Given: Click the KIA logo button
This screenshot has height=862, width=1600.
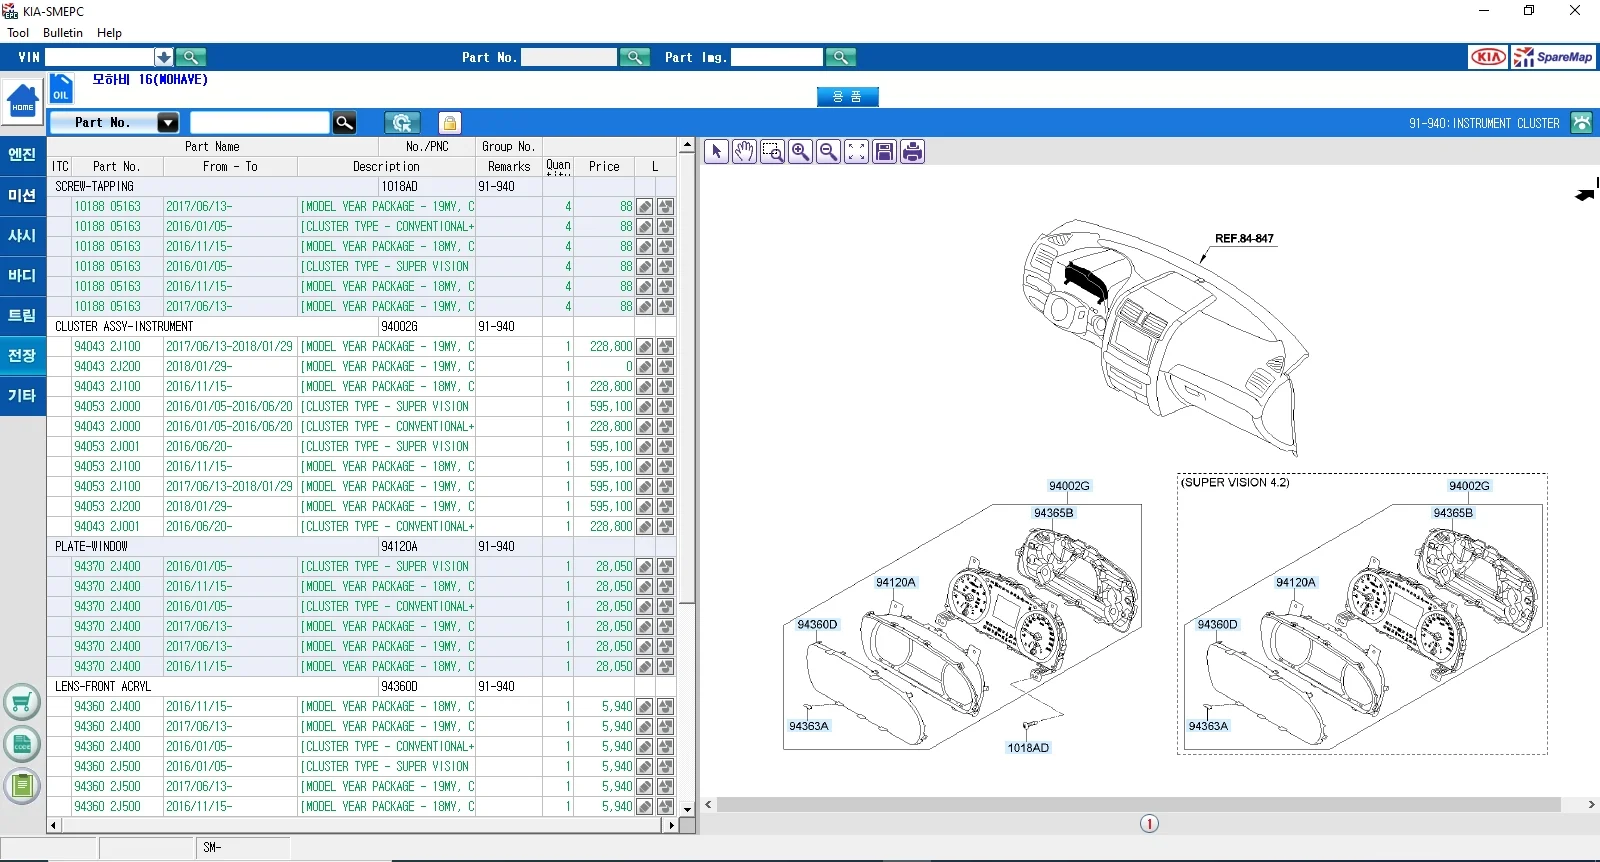Looking at the screenshot, I should 1488,57.
